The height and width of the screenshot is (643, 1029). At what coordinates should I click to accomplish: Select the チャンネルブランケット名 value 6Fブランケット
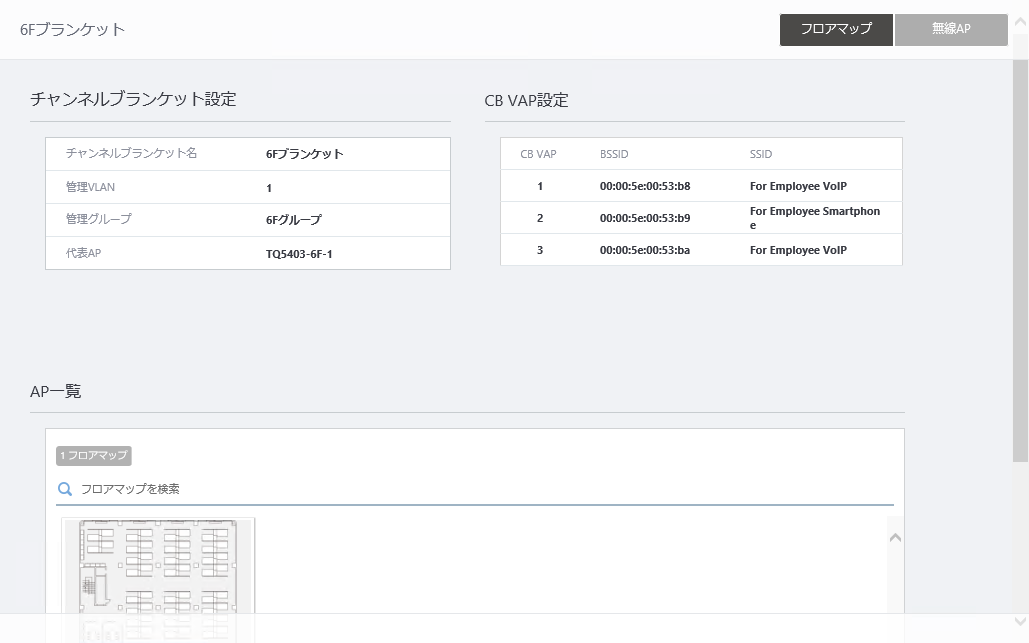pos(304,154)
